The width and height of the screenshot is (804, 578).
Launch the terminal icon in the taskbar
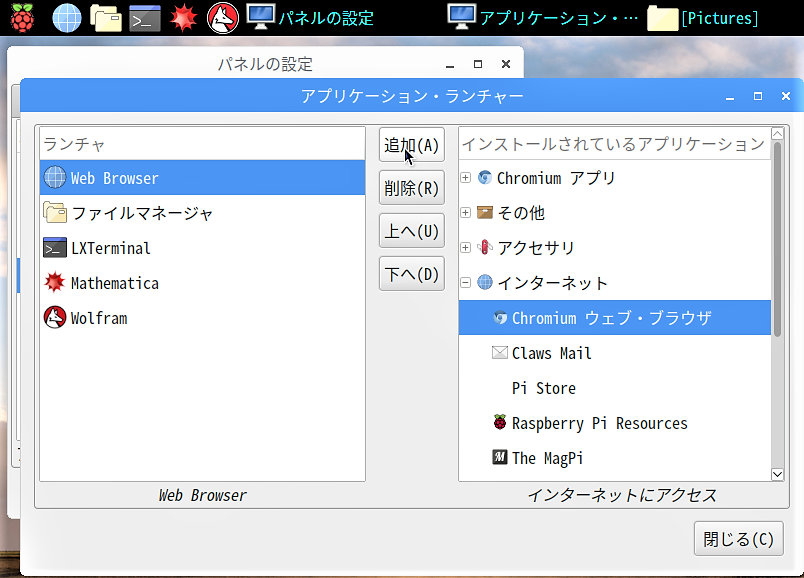145,18
